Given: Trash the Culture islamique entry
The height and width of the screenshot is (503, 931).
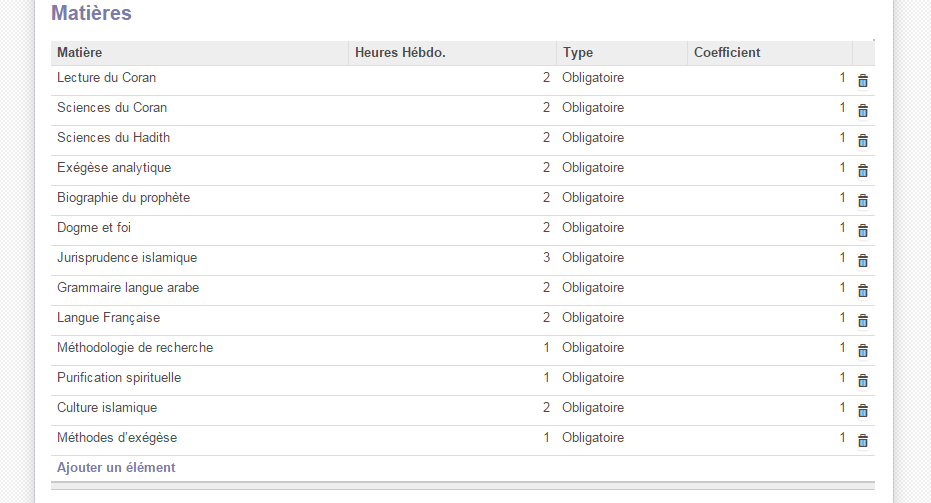Looking at the screenshot, I should pyautogui.click(x=863, y=411).
